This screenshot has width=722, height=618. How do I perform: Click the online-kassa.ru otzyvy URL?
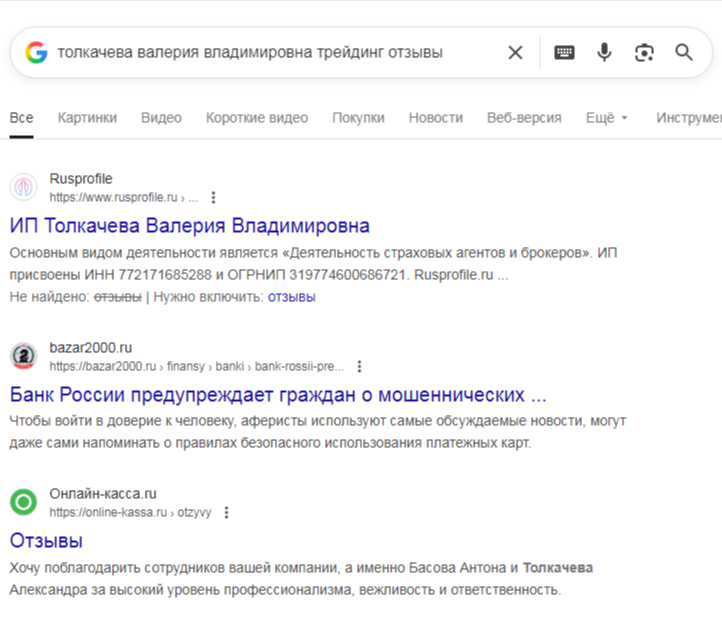(130, 513)
